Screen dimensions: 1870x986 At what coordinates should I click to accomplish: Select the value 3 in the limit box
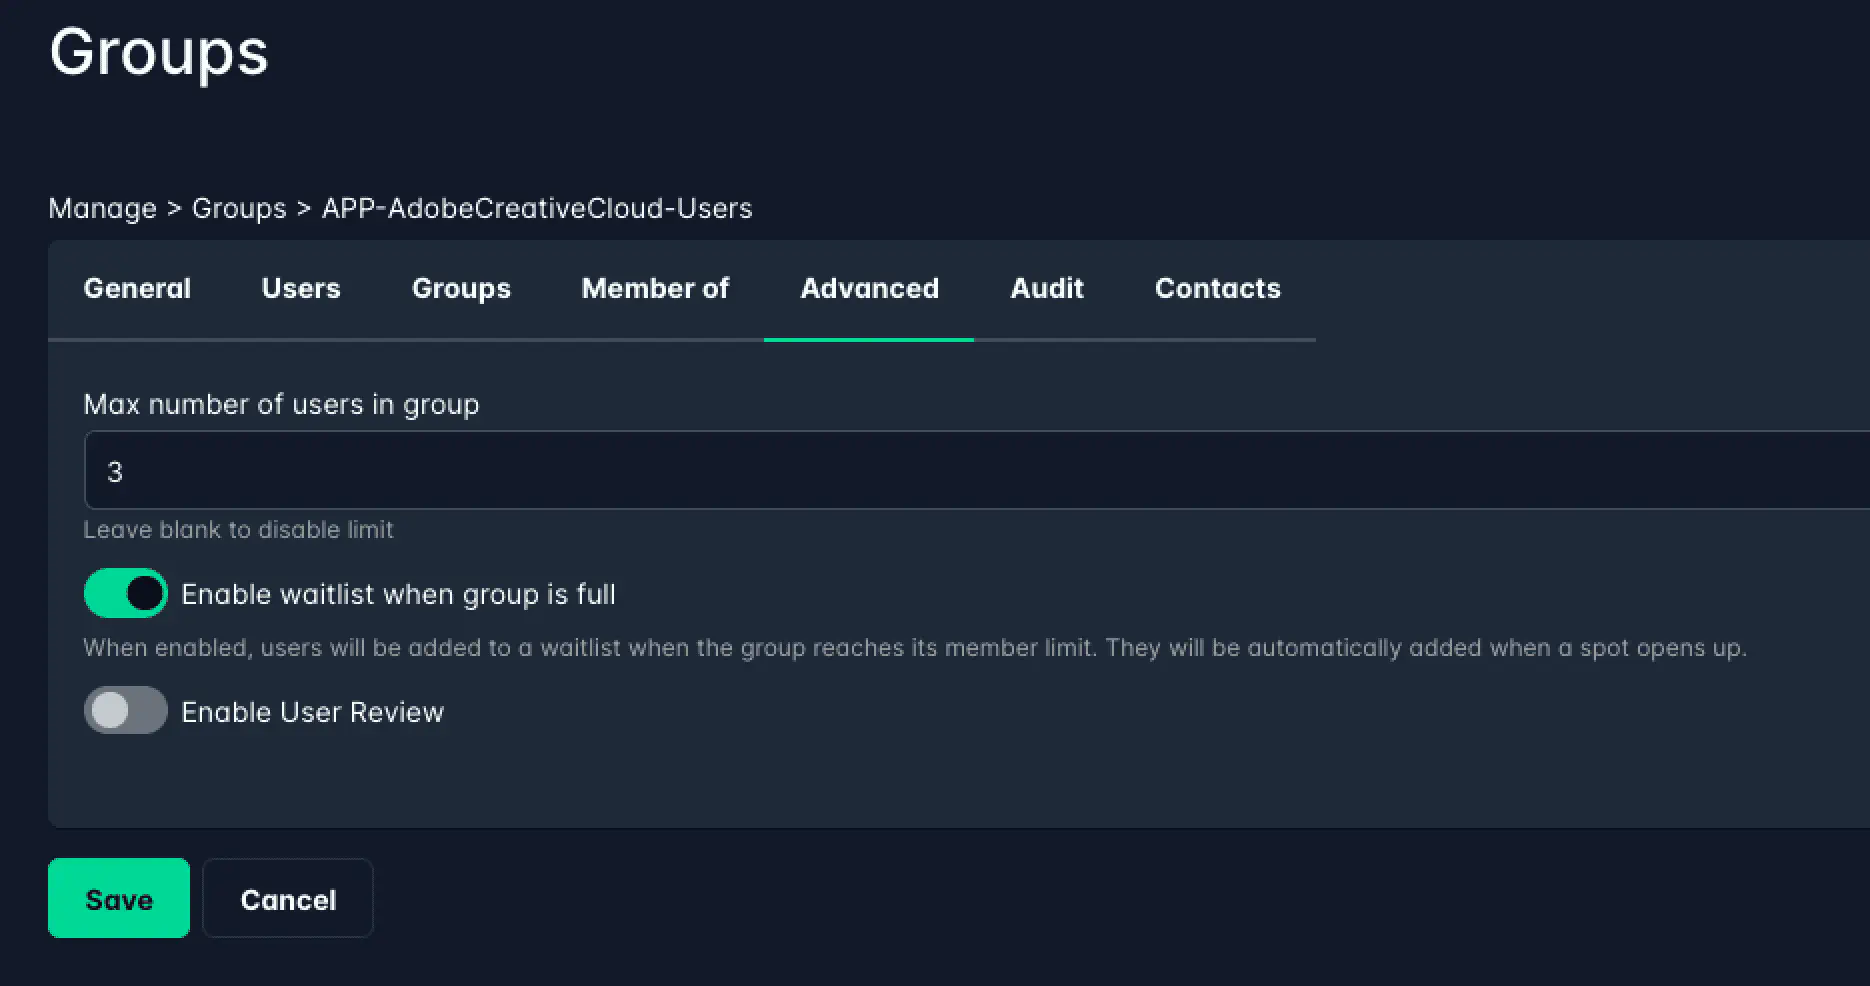point(116,470)
